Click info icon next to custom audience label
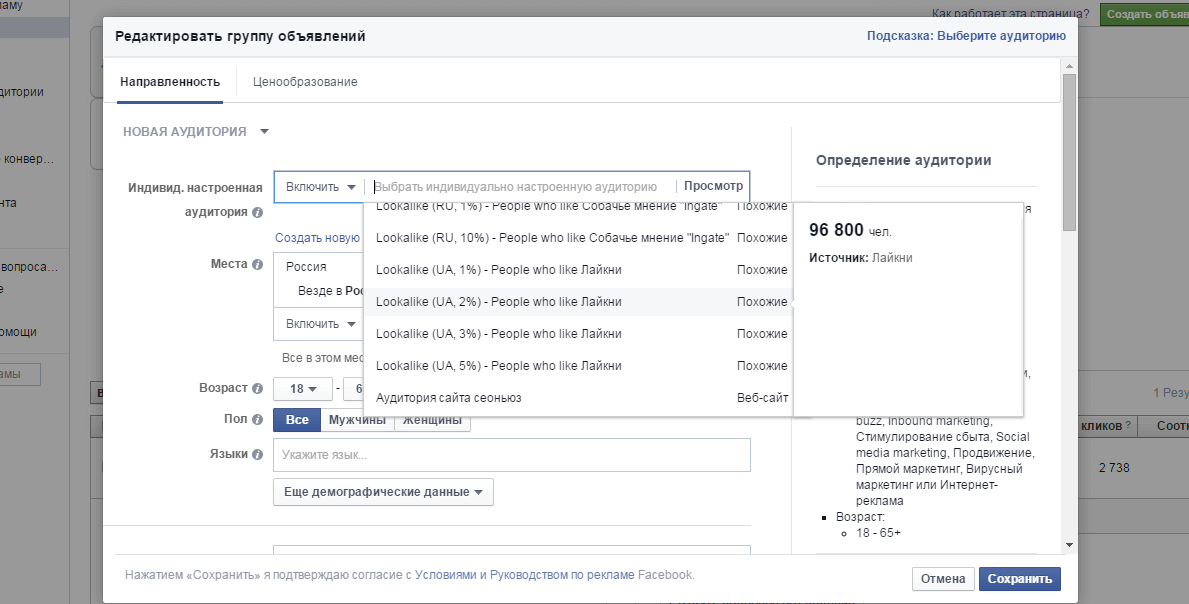The height and width of the screenshot is (604, 1189). [x=257, y=212]
